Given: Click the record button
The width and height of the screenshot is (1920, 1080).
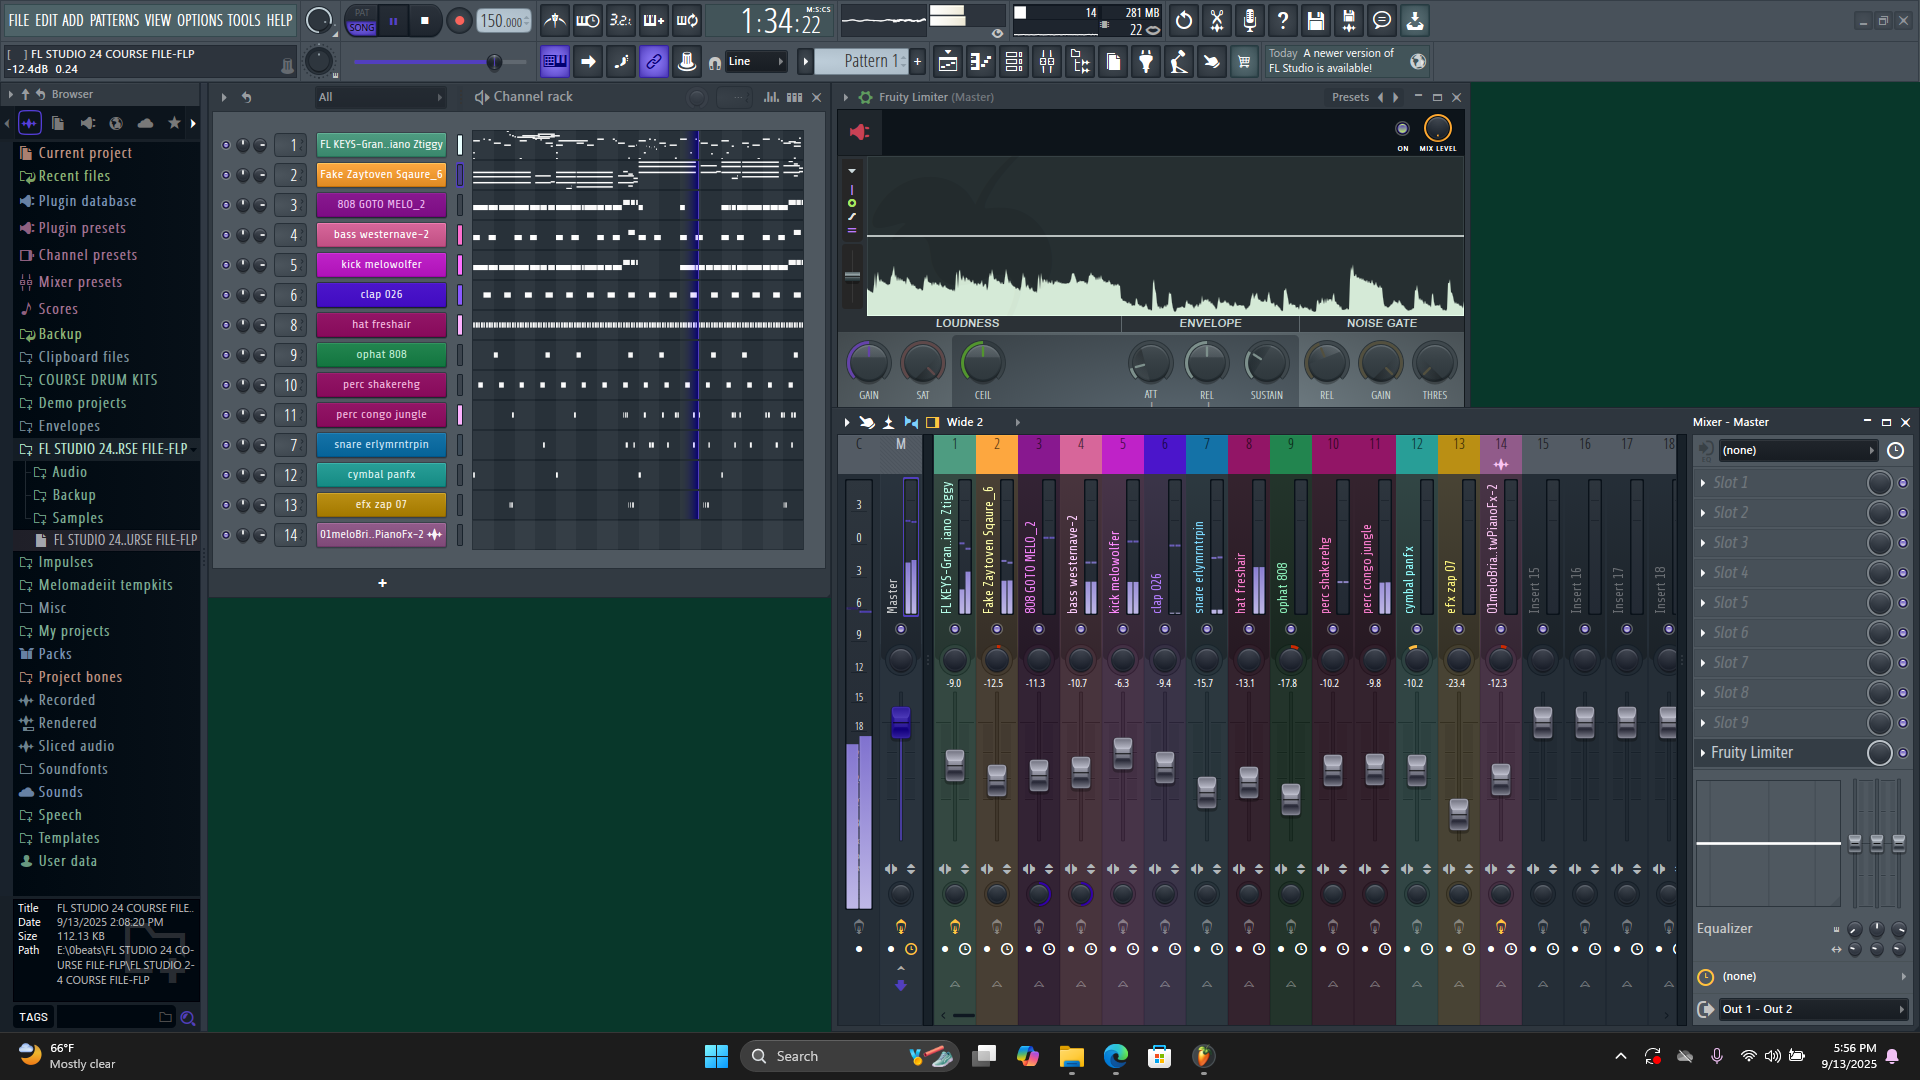Looking at the screenshot, I should (x=459, y=20).
